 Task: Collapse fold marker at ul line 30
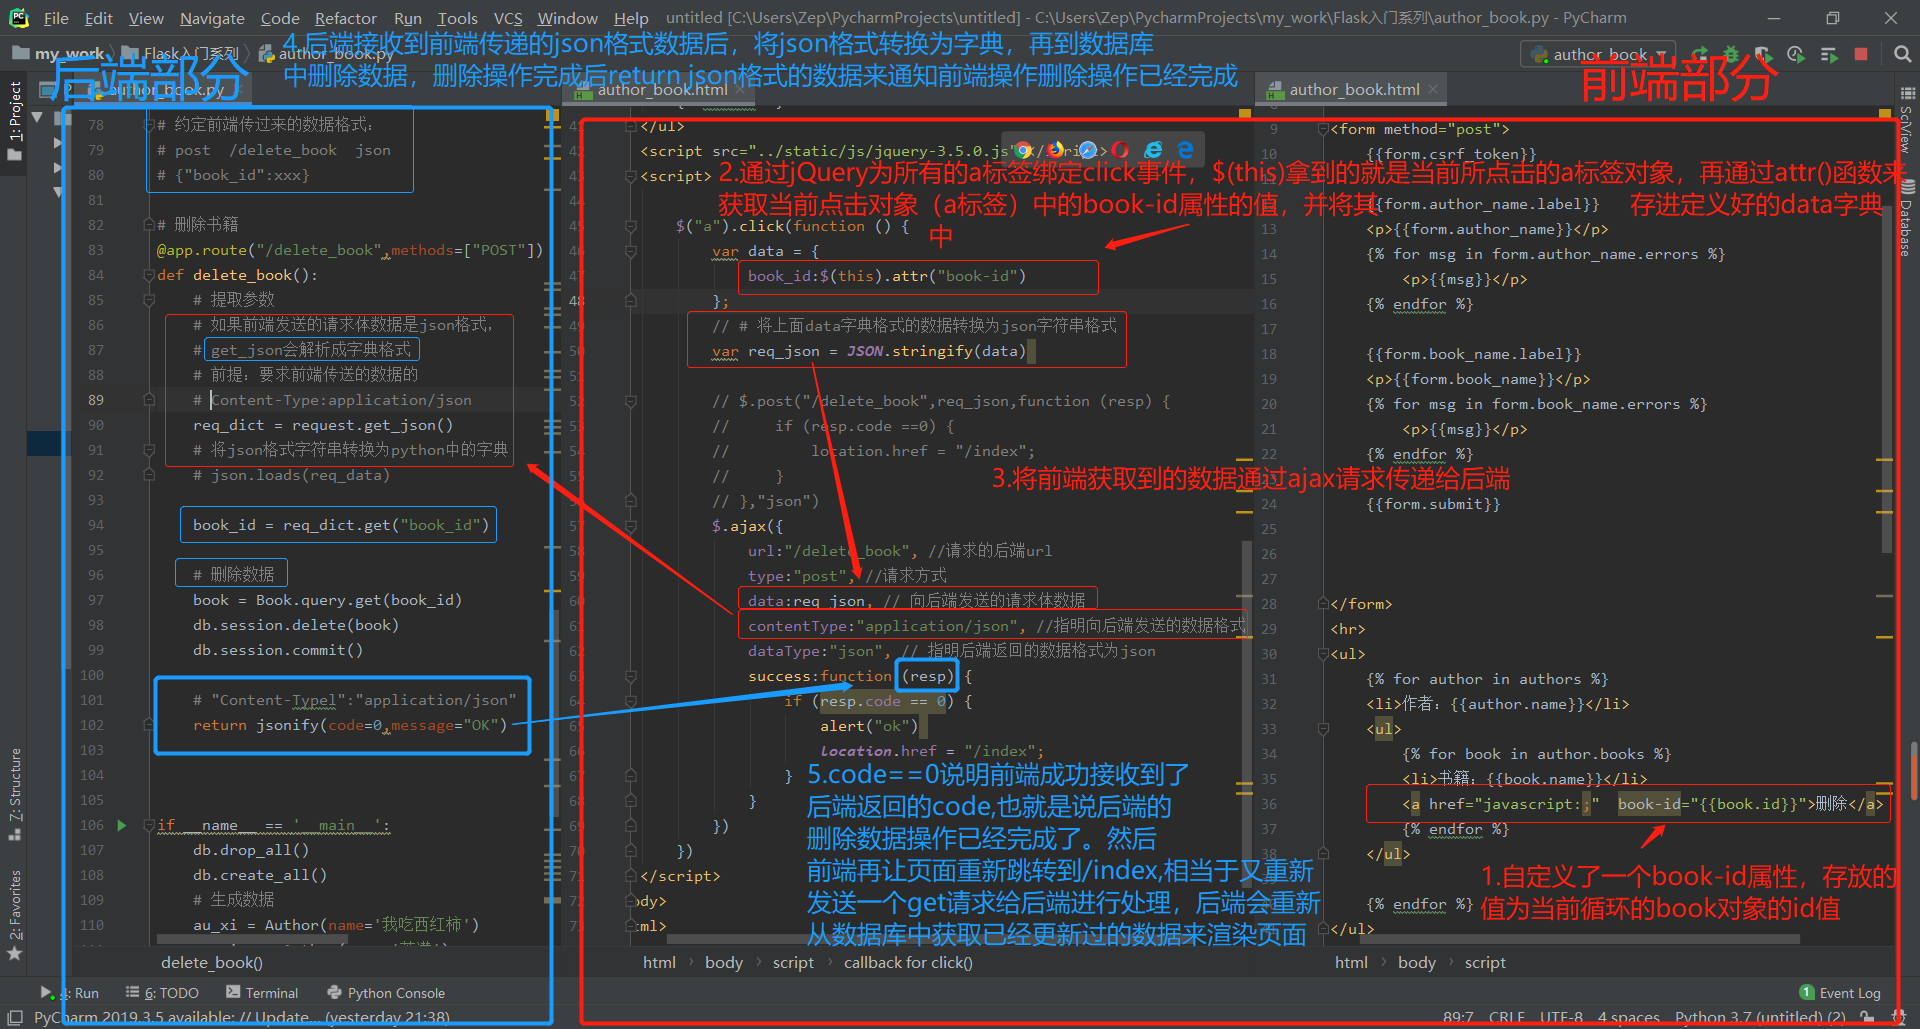(1322, 654)
